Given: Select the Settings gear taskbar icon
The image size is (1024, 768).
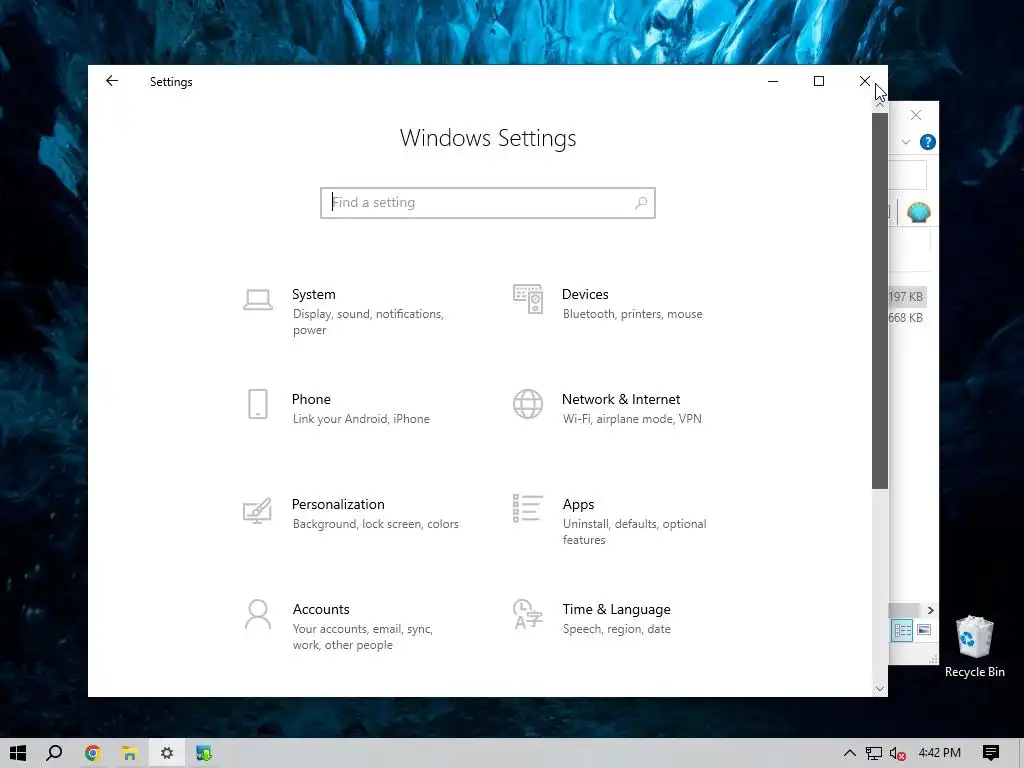Looking at the screenshot, I should pyautogui.click(x=167, y=753).
